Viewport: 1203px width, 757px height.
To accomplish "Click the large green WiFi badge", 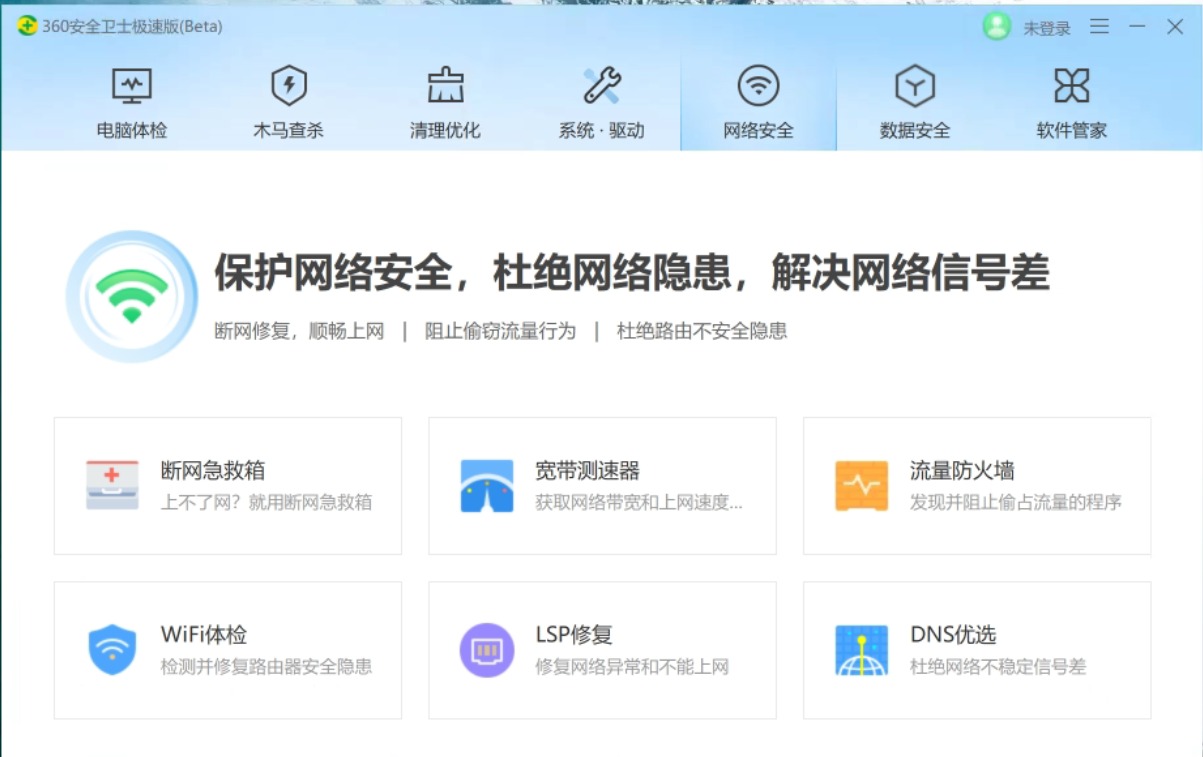I will pos(132,296).
